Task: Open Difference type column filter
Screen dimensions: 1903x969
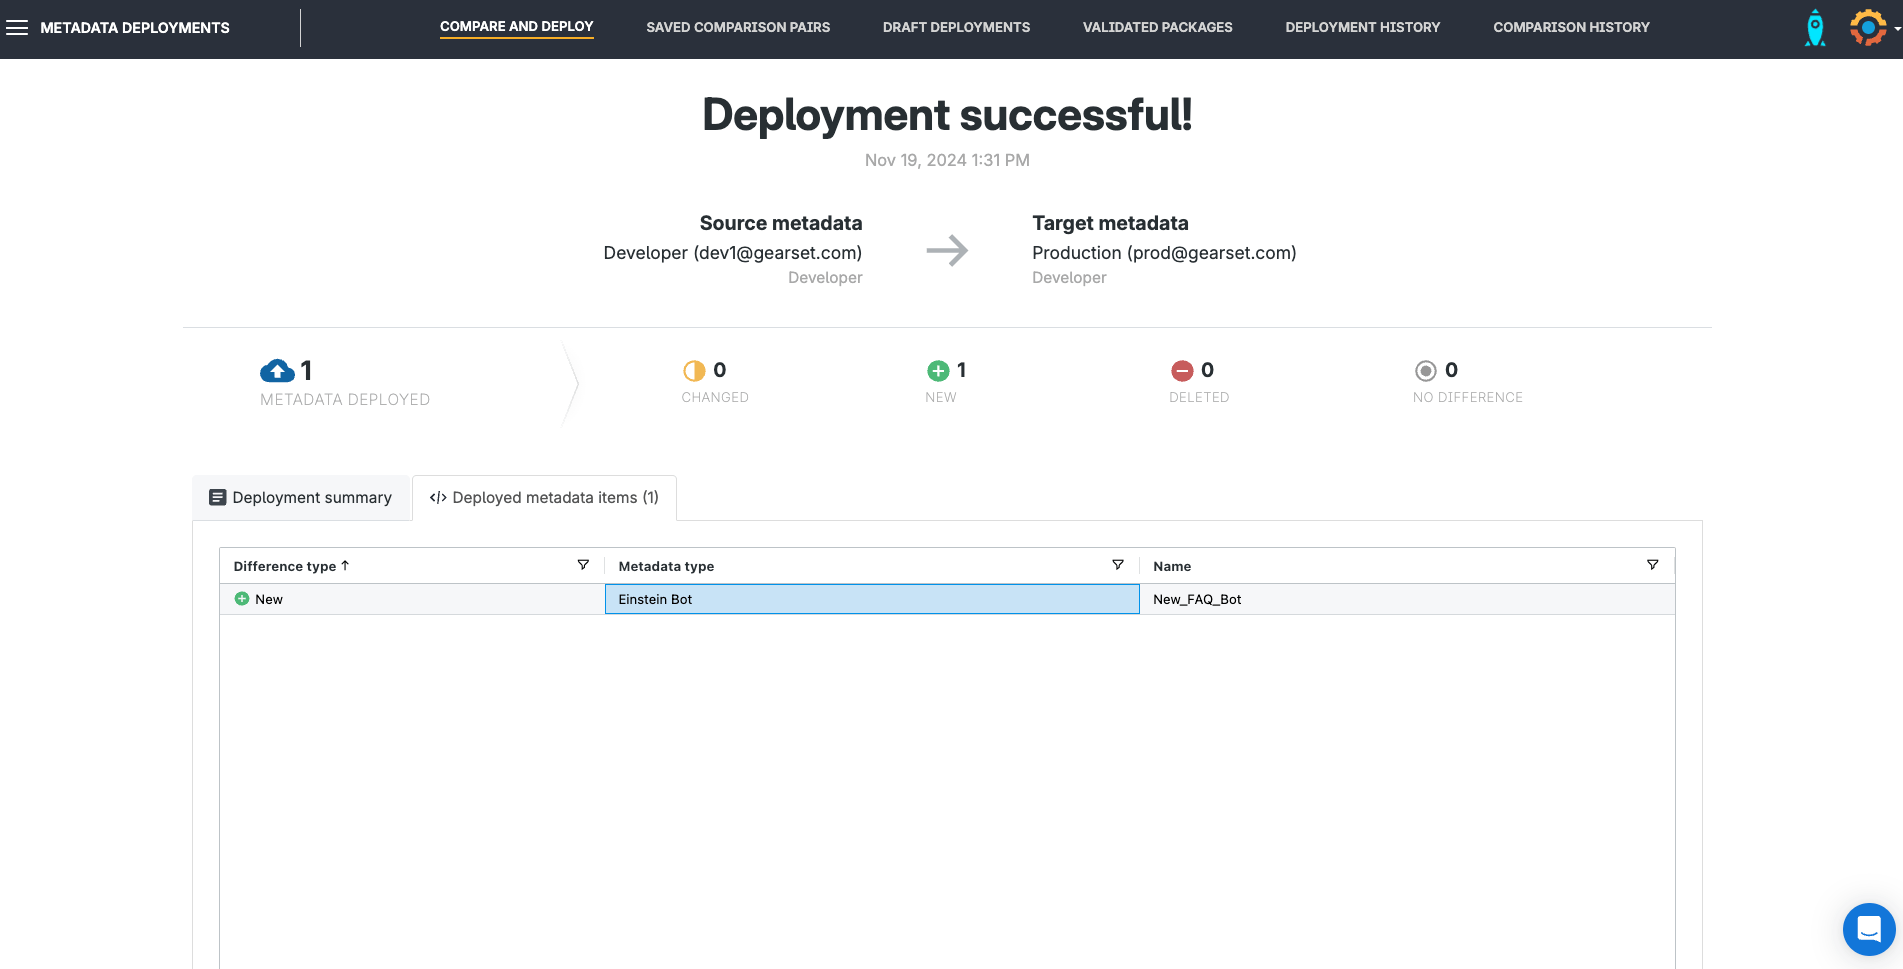Action: click(x=583, y=565)
